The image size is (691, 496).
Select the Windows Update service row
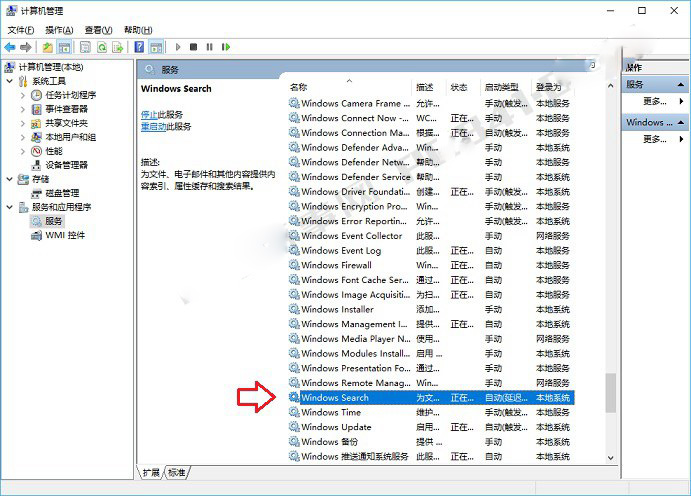[x=431, y=427]
